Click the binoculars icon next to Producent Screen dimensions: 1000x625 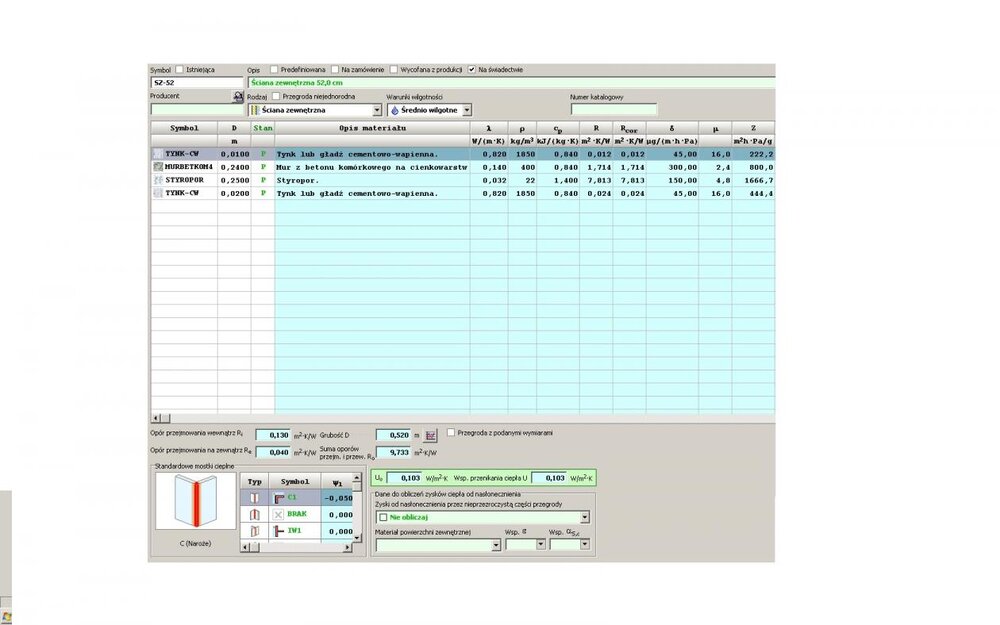click(238, 96)
